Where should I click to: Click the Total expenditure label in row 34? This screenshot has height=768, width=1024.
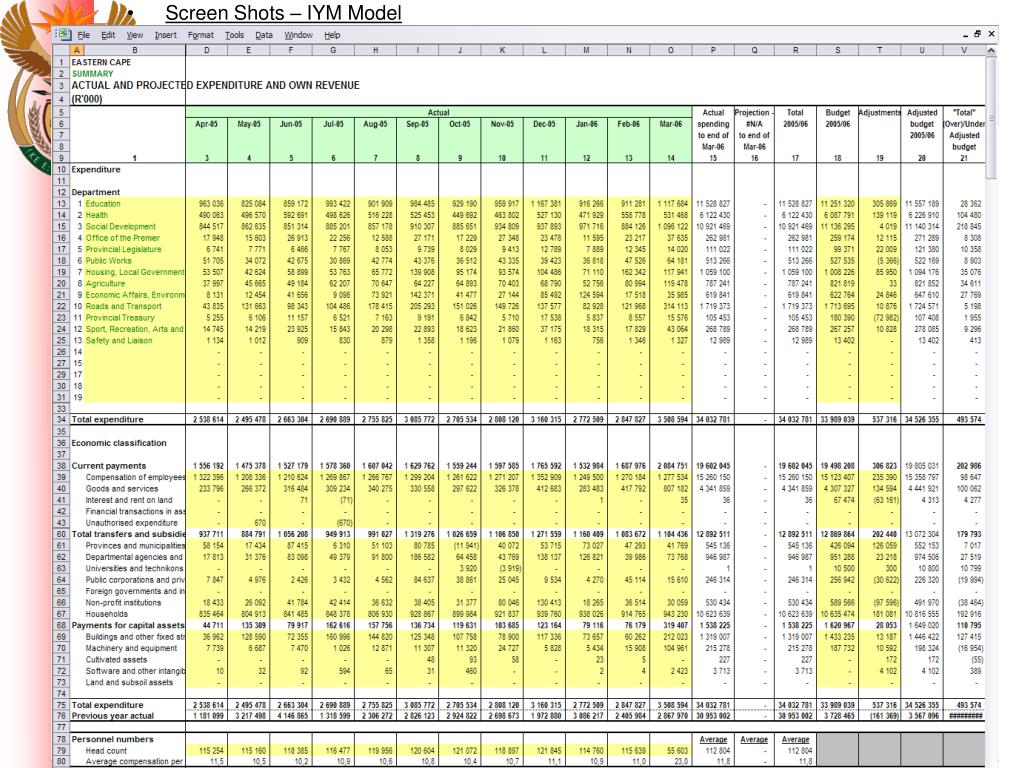point(107,419)
